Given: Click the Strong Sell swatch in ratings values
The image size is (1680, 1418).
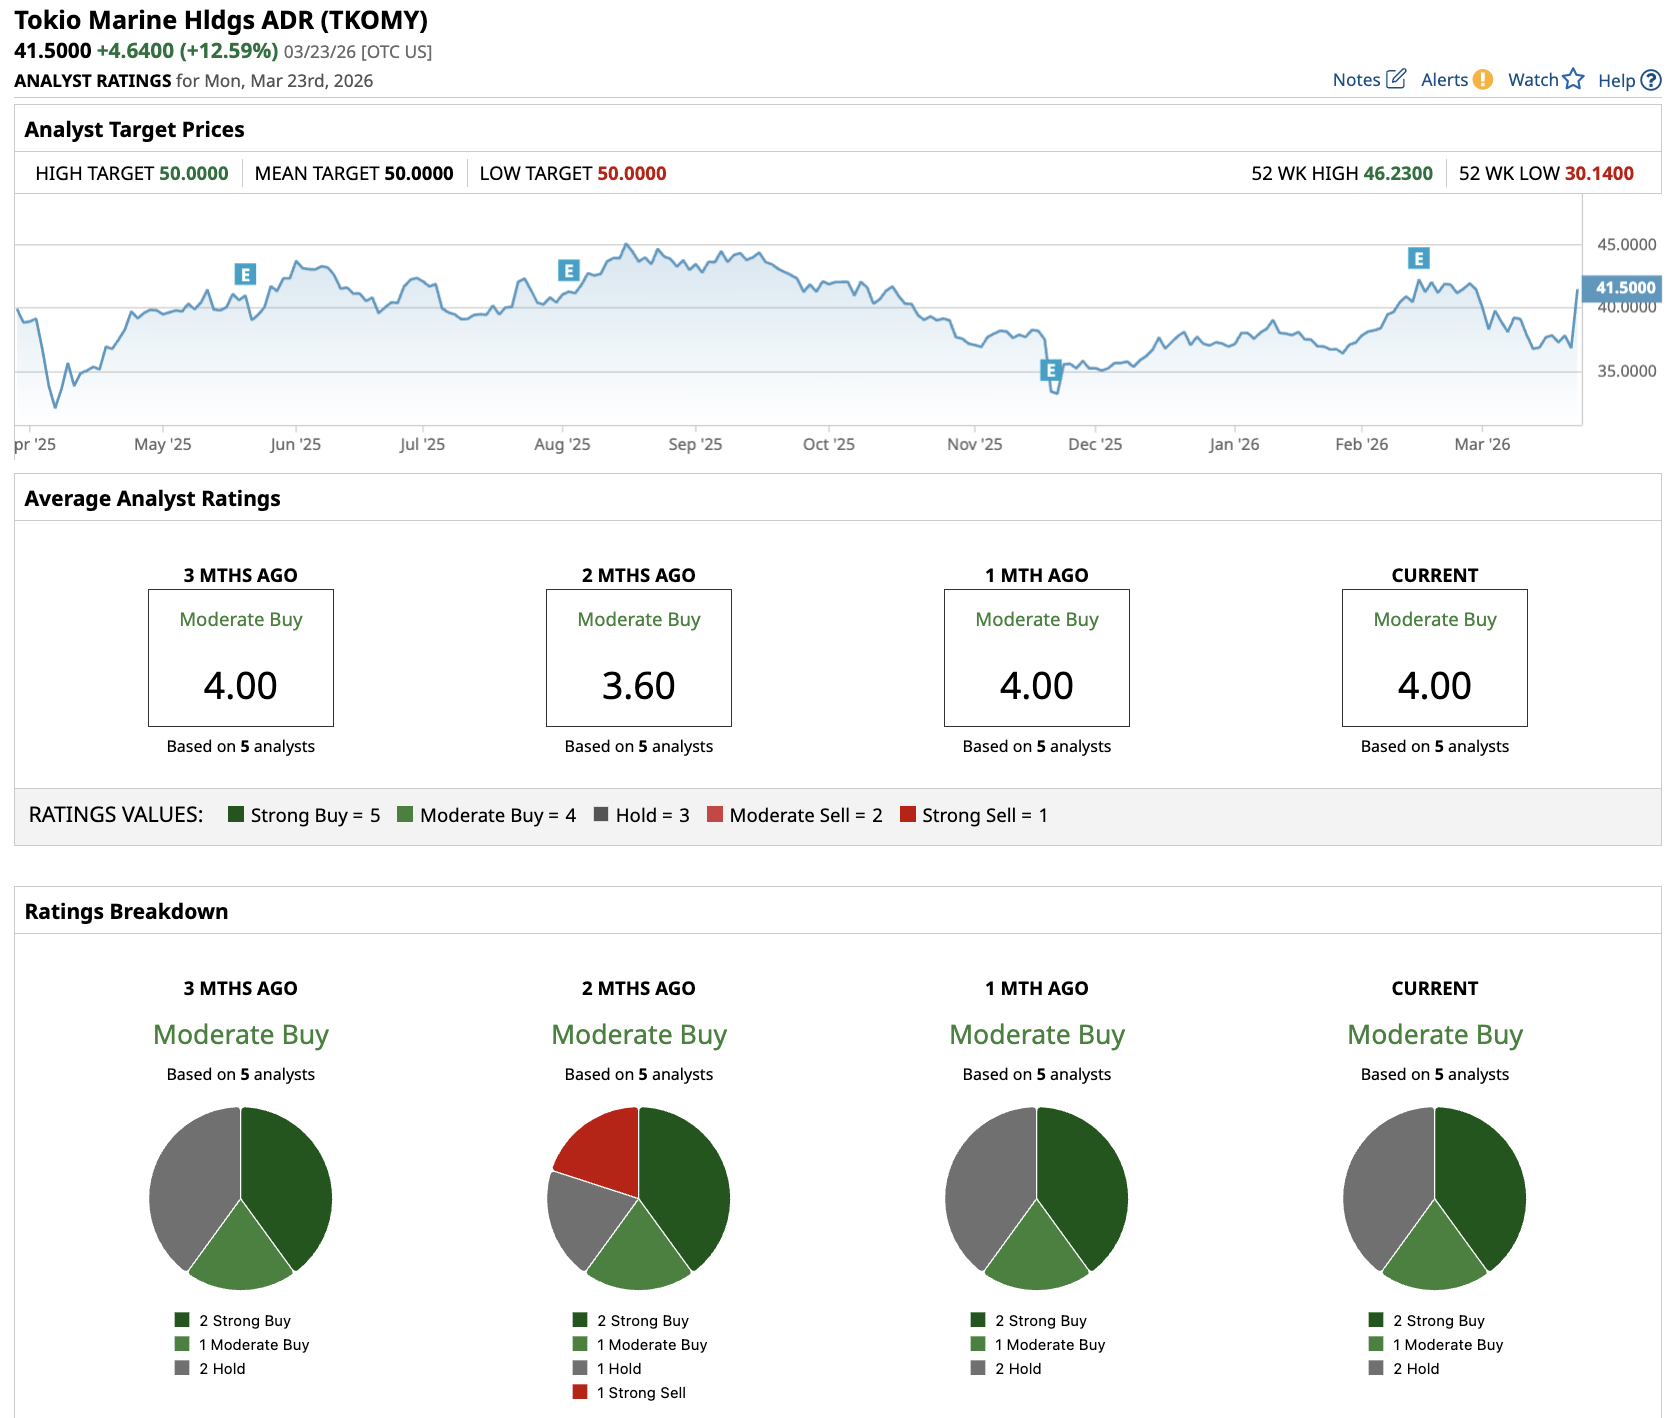Looking at the screenshot, I should pyautogui.click(x=908, y=814).
